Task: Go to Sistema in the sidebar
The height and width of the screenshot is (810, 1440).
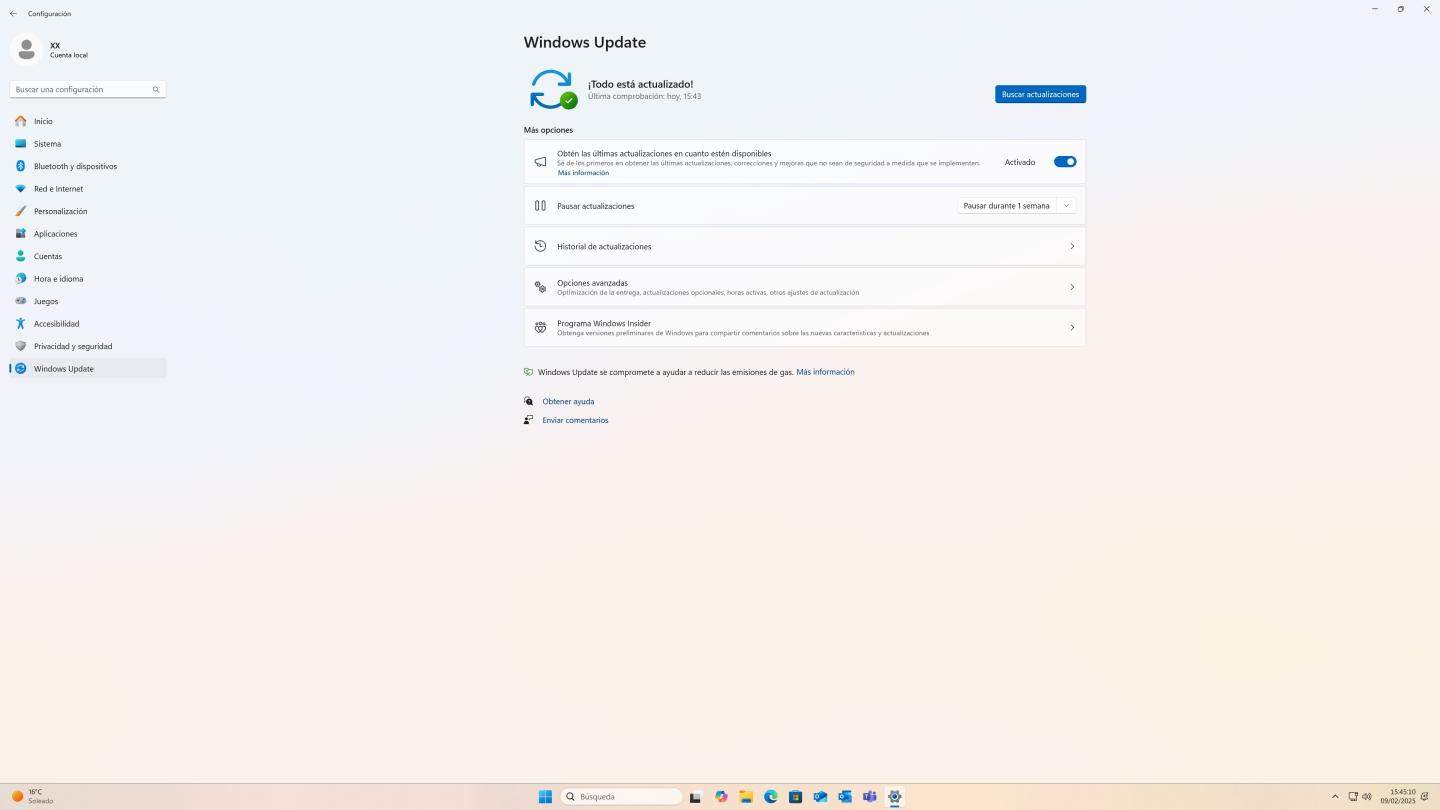Action: 47,144
